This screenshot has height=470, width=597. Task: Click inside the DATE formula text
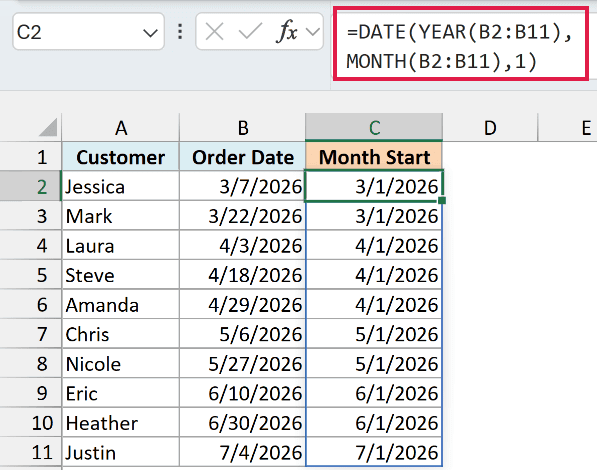click(x=460, y=46)
